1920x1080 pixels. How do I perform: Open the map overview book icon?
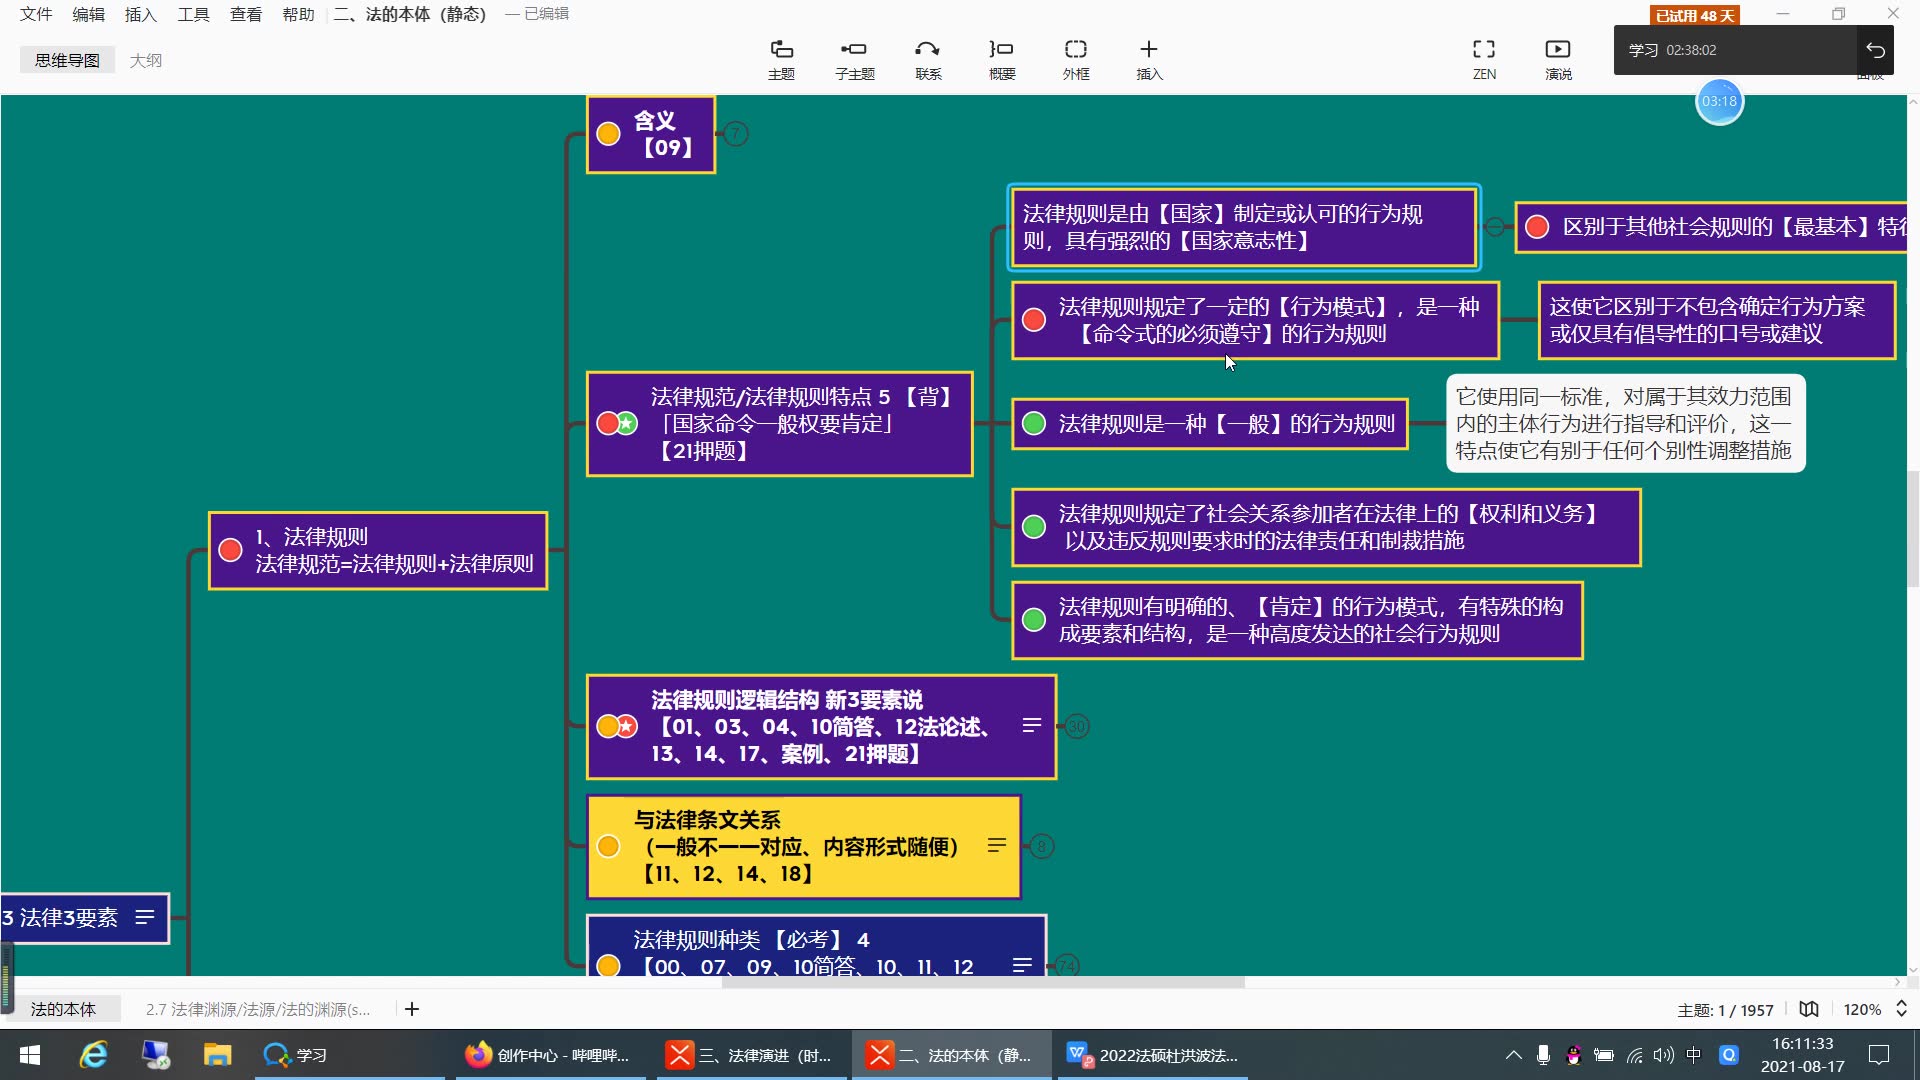1809,1009
